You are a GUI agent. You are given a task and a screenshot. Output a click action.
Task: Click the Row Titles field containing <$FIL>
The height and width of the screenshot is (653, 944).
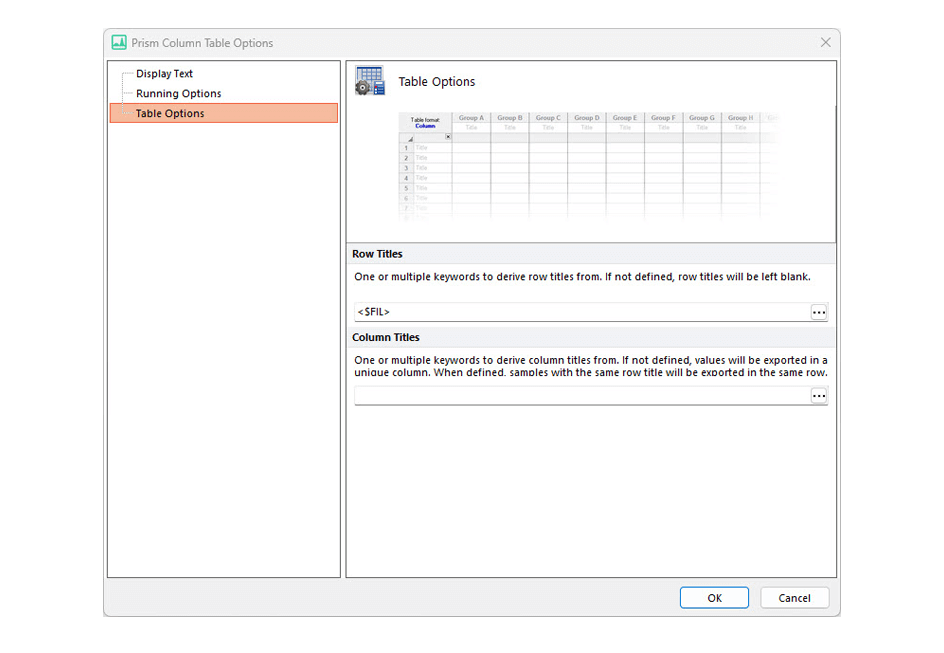580,313
